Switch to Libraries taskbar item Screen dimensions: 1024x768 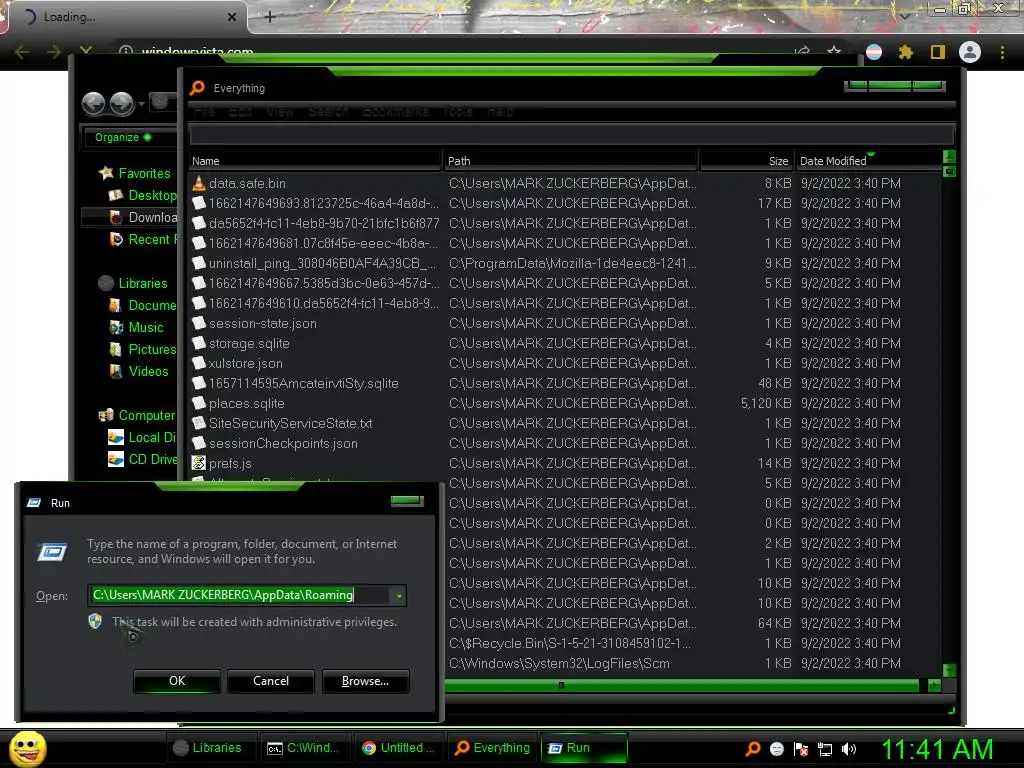212,748
